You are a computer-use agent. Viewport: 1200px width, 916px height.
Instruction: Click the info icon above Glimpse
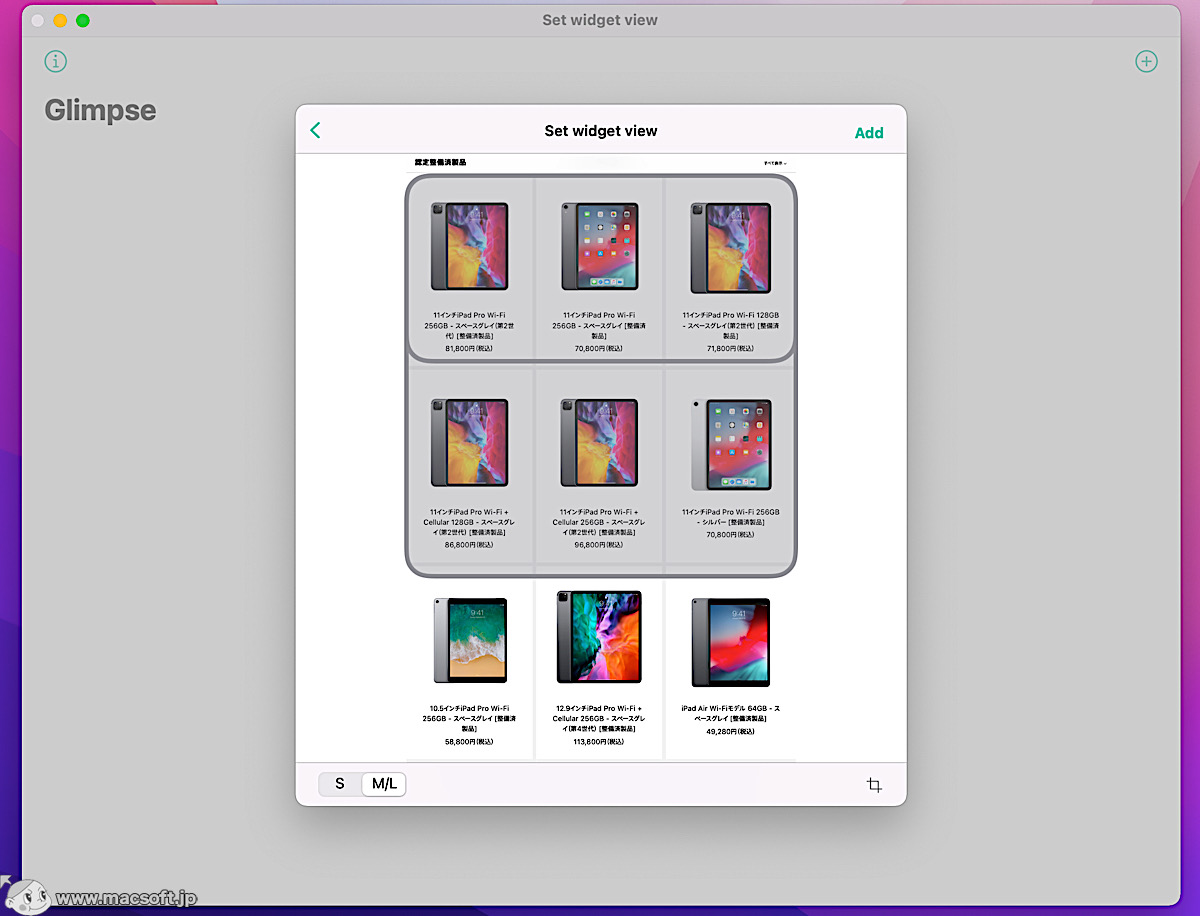point(56,61)
